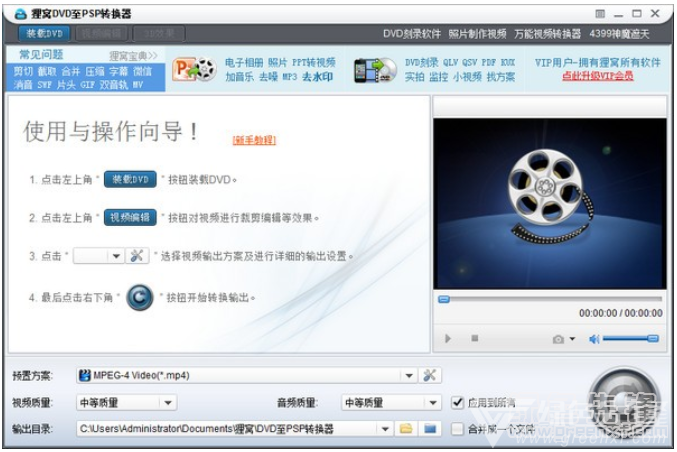
Task: Expand the snapshot options arrow
Action: tap(572, 339)
